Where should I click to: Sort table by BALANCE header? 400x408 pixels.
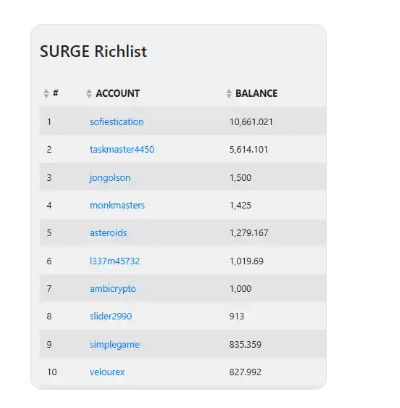pyautogui.click(x=256, y=94)
